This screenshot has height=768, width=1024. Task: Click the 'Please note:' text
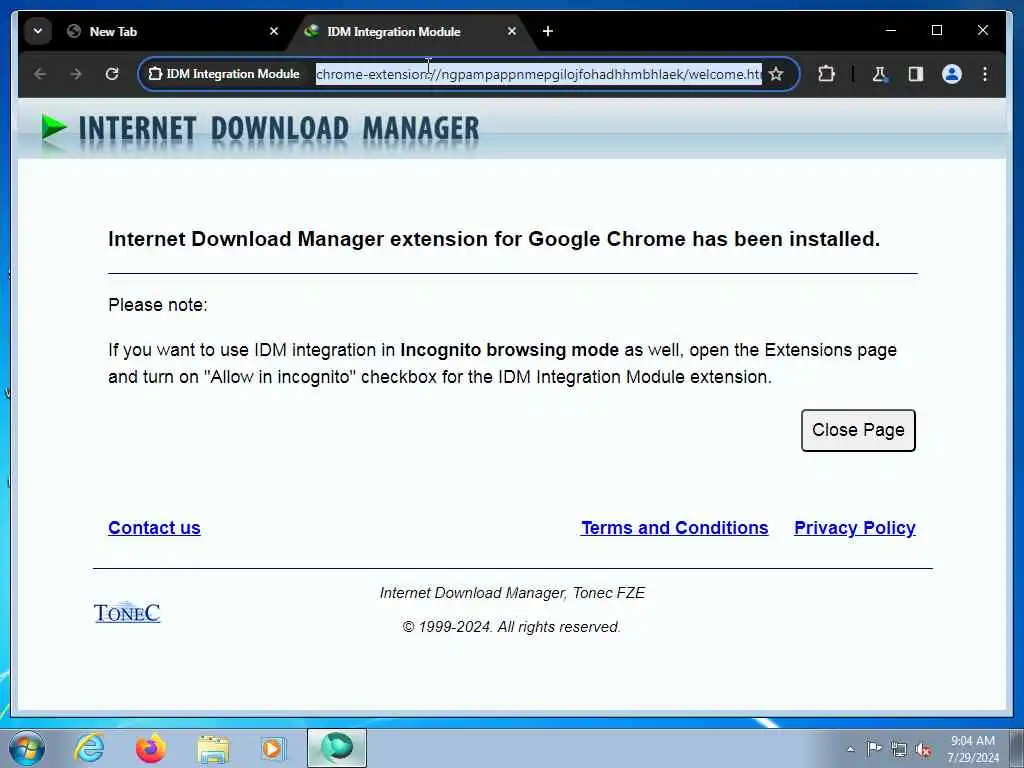coord(158,305)
